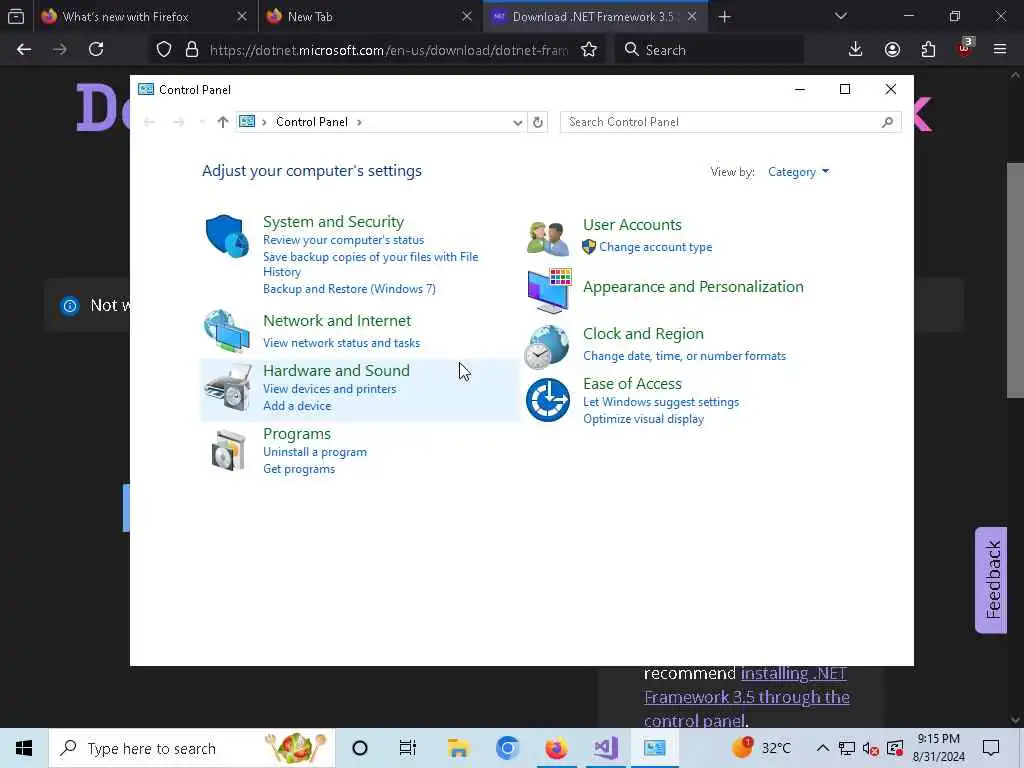Open the Firefox extensions puzzle icon
This screenshot has width=1024, height=768.
928,49
